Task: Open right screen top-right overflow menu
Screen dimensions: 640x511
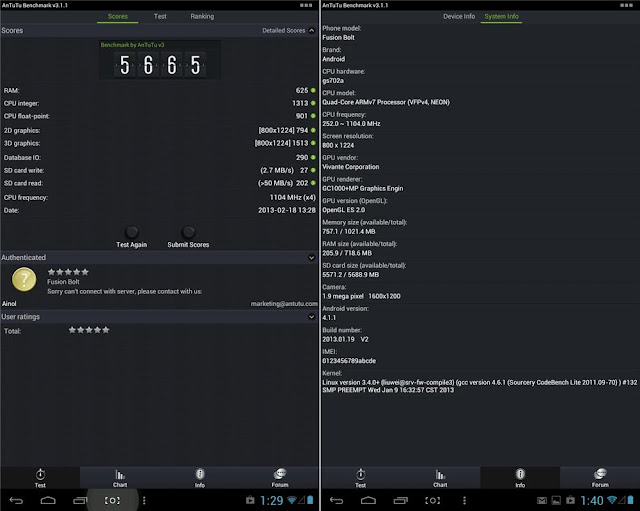Action: 626,5
